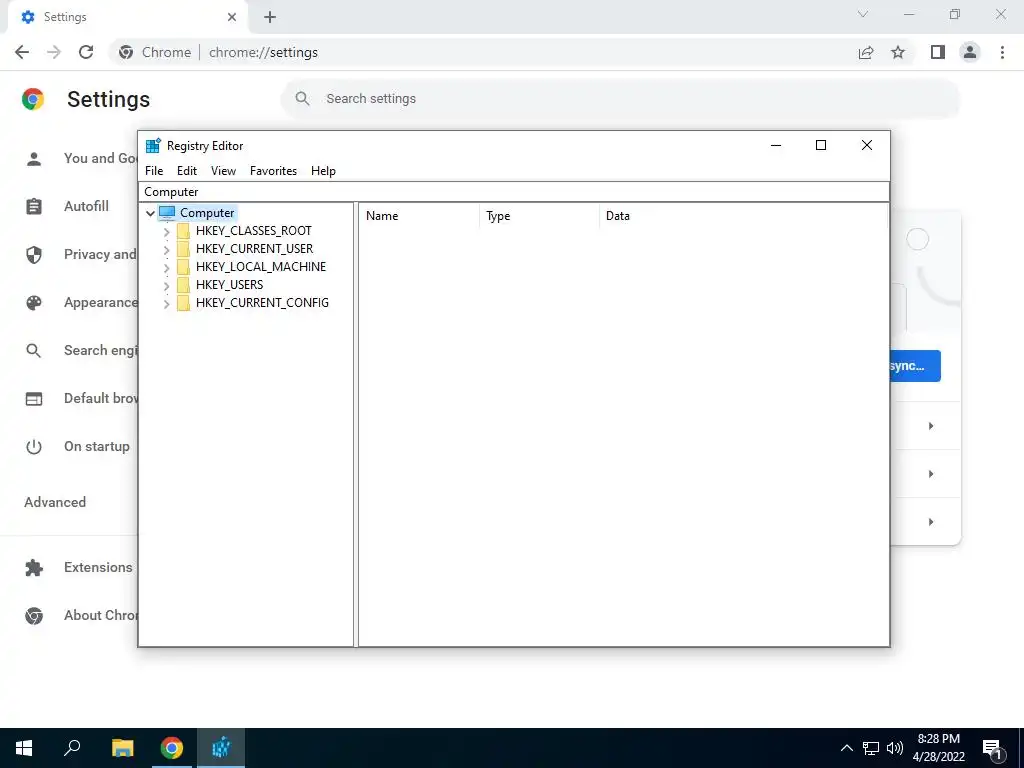Select HKEY_CURRENT_USER in the tree

(x=254, y=249)
